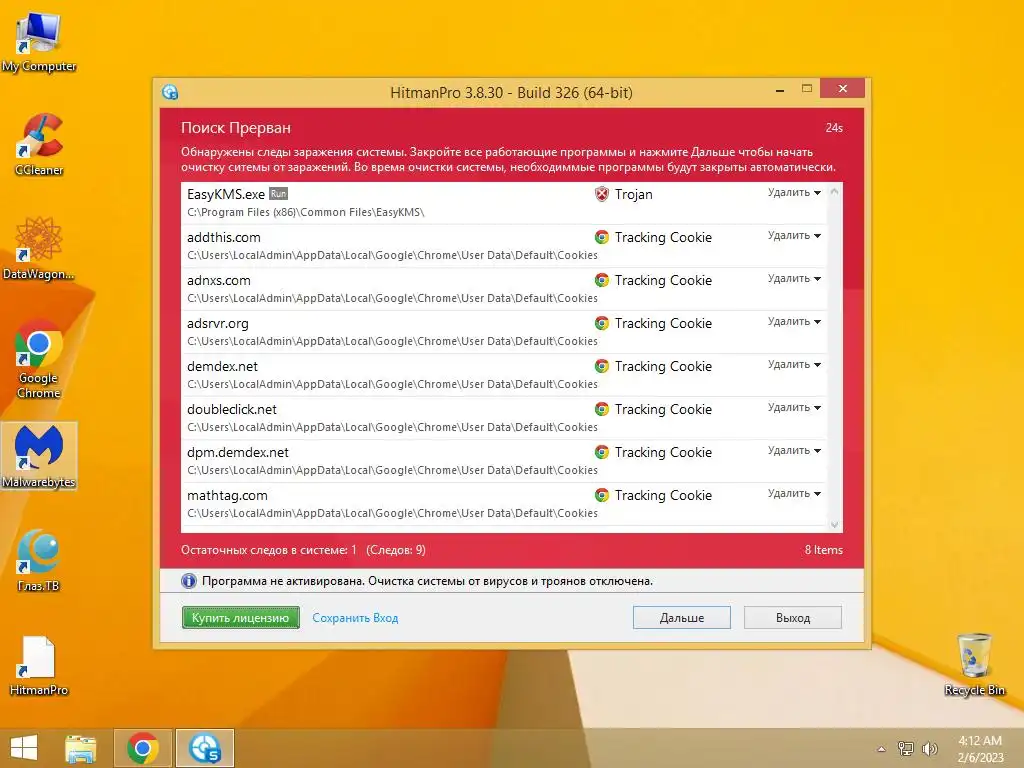
Task: Open the Удалить dropdown for adsrvr.org
Action: click(794, 322)
